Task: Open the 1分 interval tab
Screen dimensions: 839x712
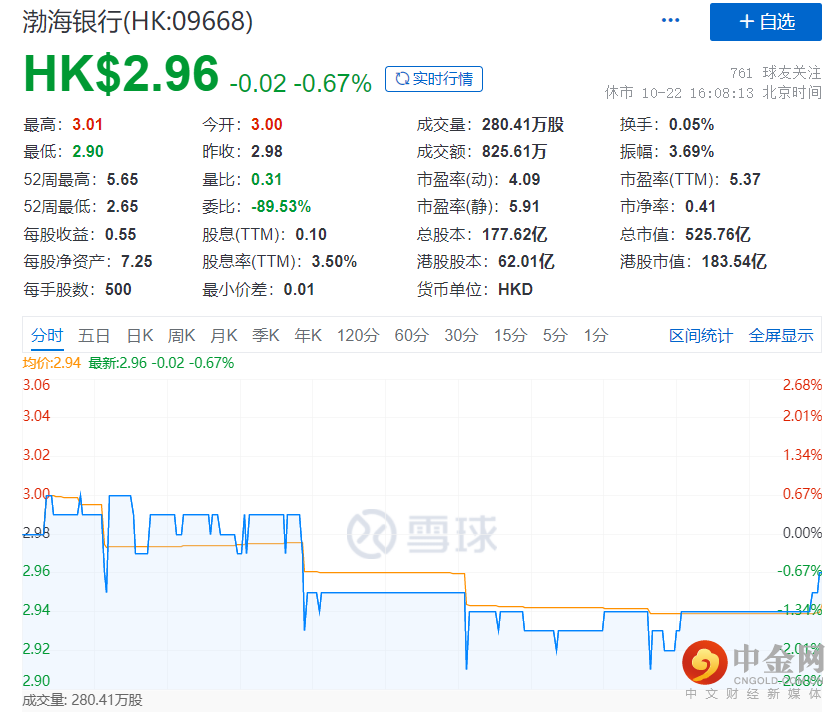Action: [595, 336]
